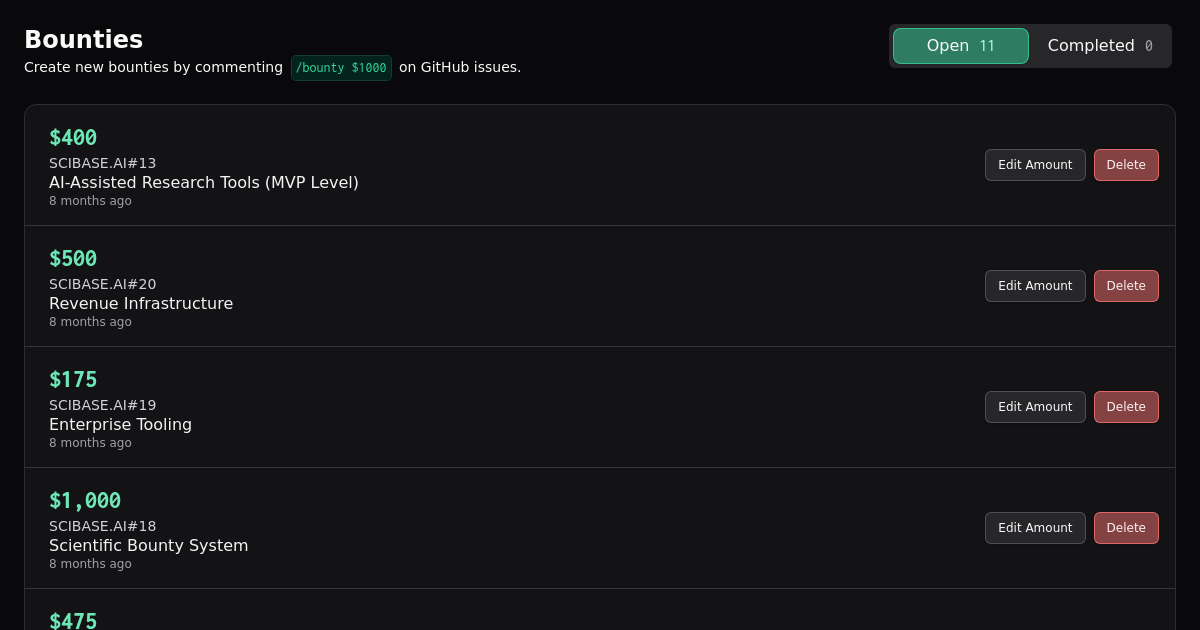Open the Enterprise Tooling bounty title
Screen dimensions: 1200x630
pos(120,424)
